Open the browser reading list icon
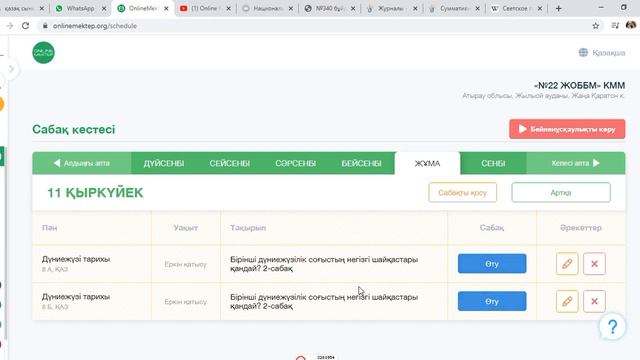Image resolution: width=640 pixels, height=360 pixels. pyautogui.click(x=615, y=26)
